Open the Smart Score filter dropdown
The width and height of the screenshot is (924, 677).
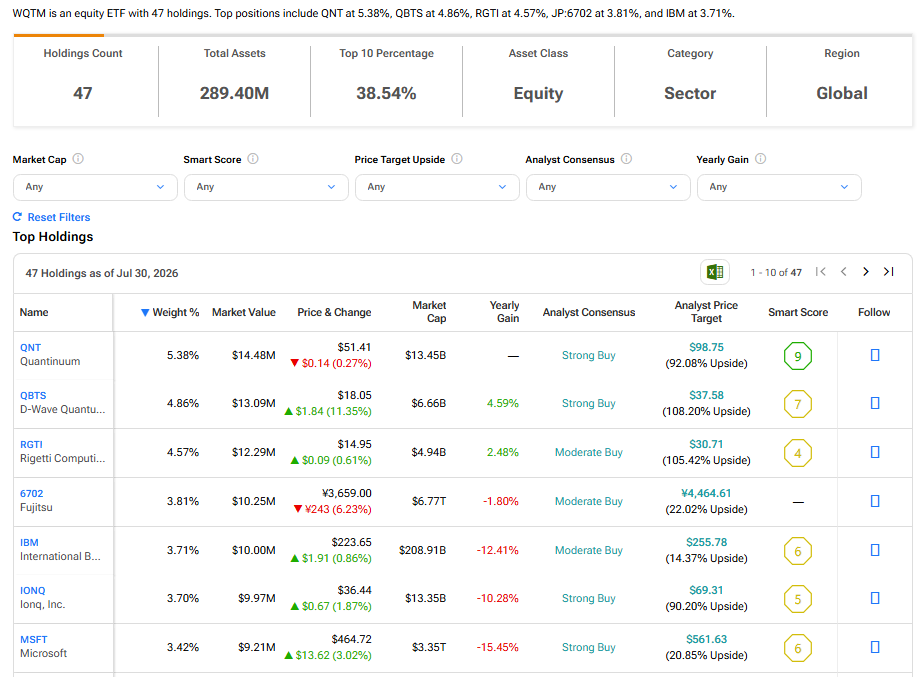point(266,187)
